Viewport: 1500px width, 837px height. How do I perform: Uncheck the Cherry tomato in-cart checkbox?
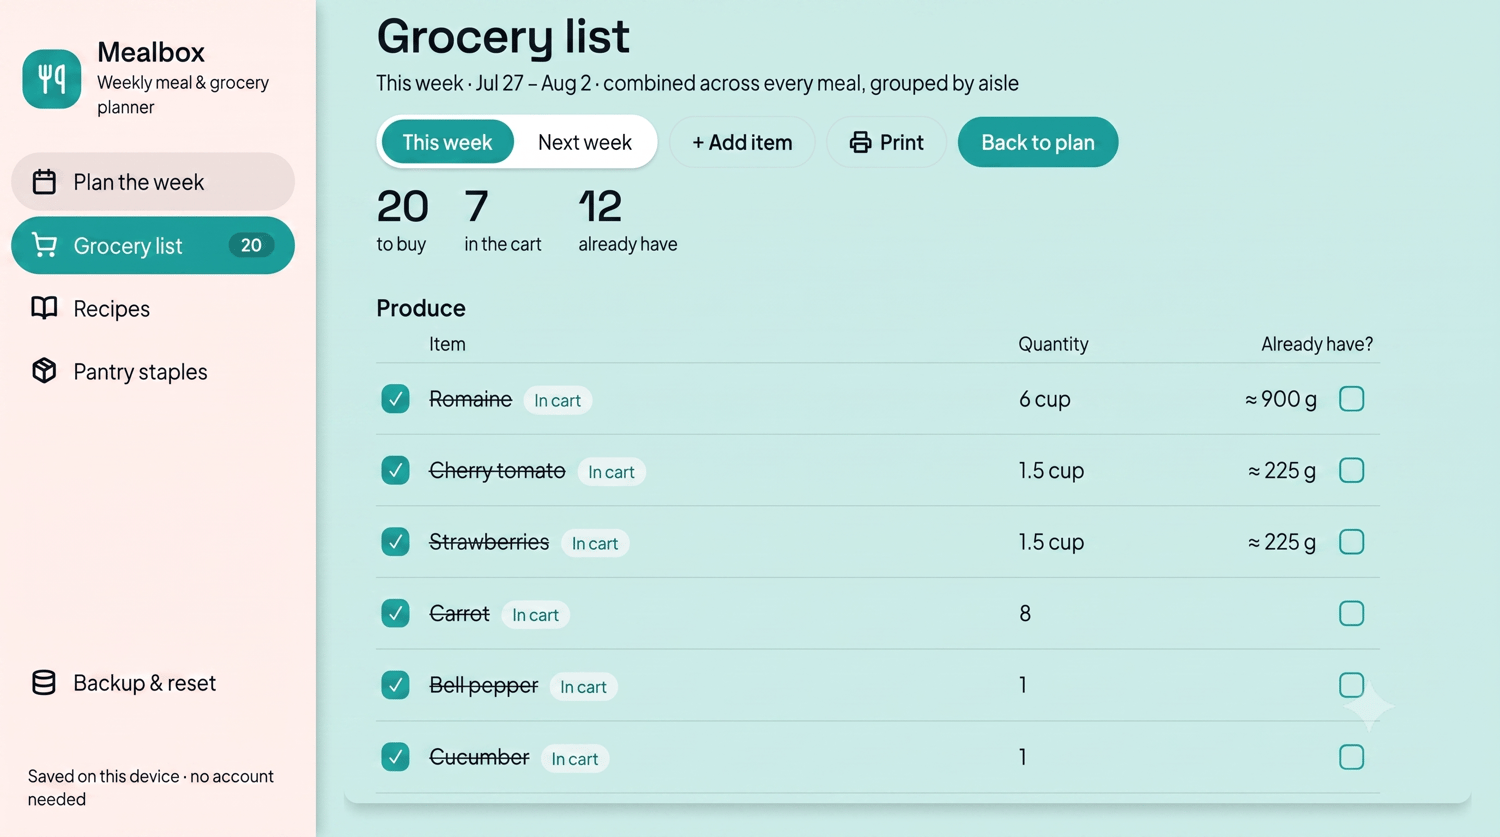coord(395,470)
